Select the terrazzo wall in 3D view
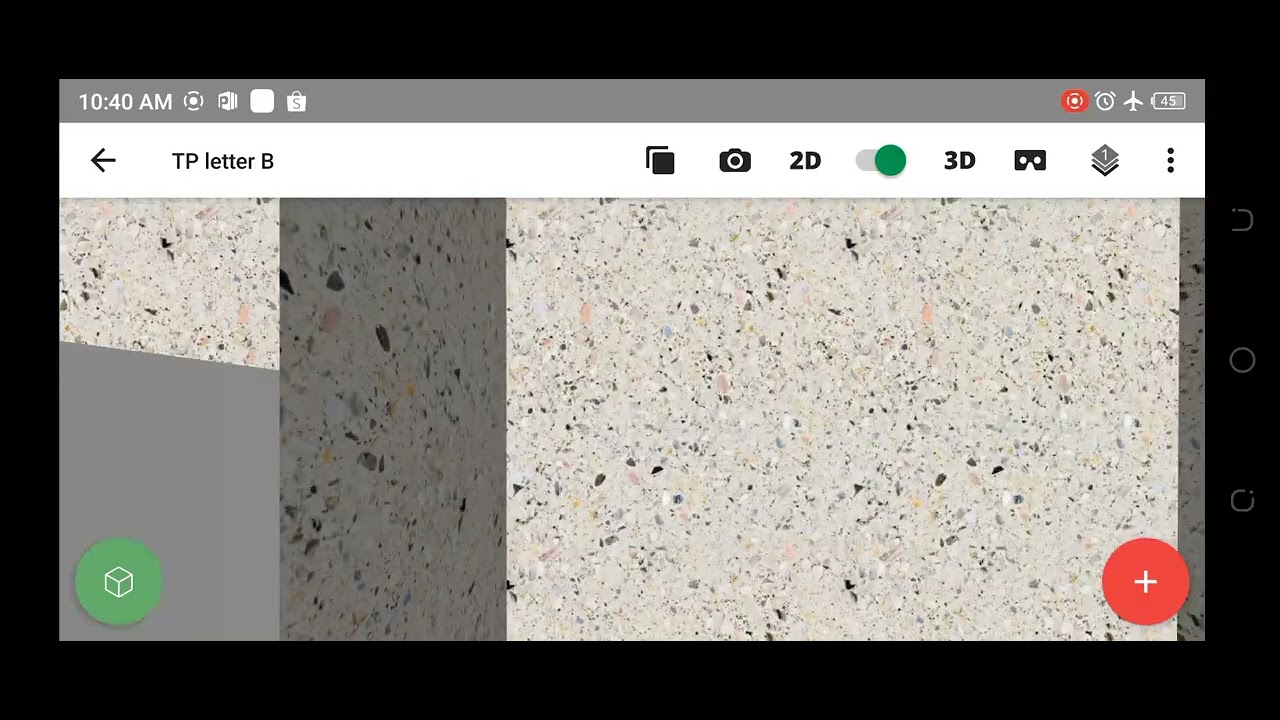Viewport: 1280px width, 720px height. point(842,419)
